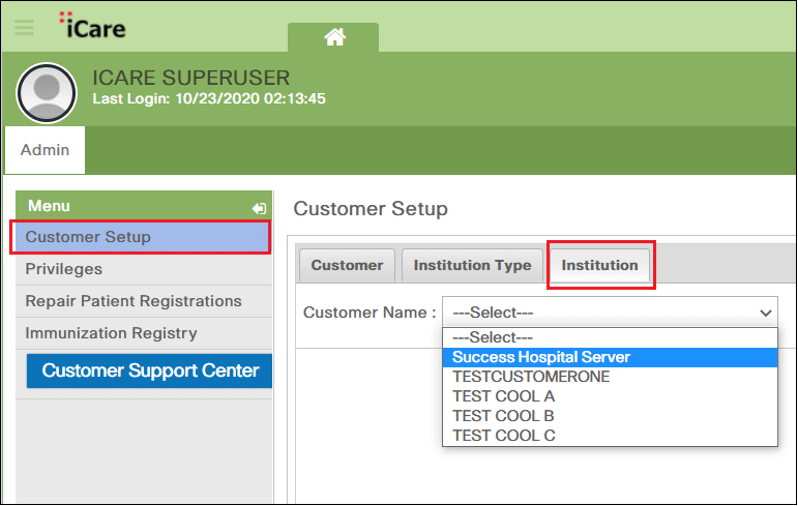
Task: Click the user profile avatar
Action: [x=46, y=93]
